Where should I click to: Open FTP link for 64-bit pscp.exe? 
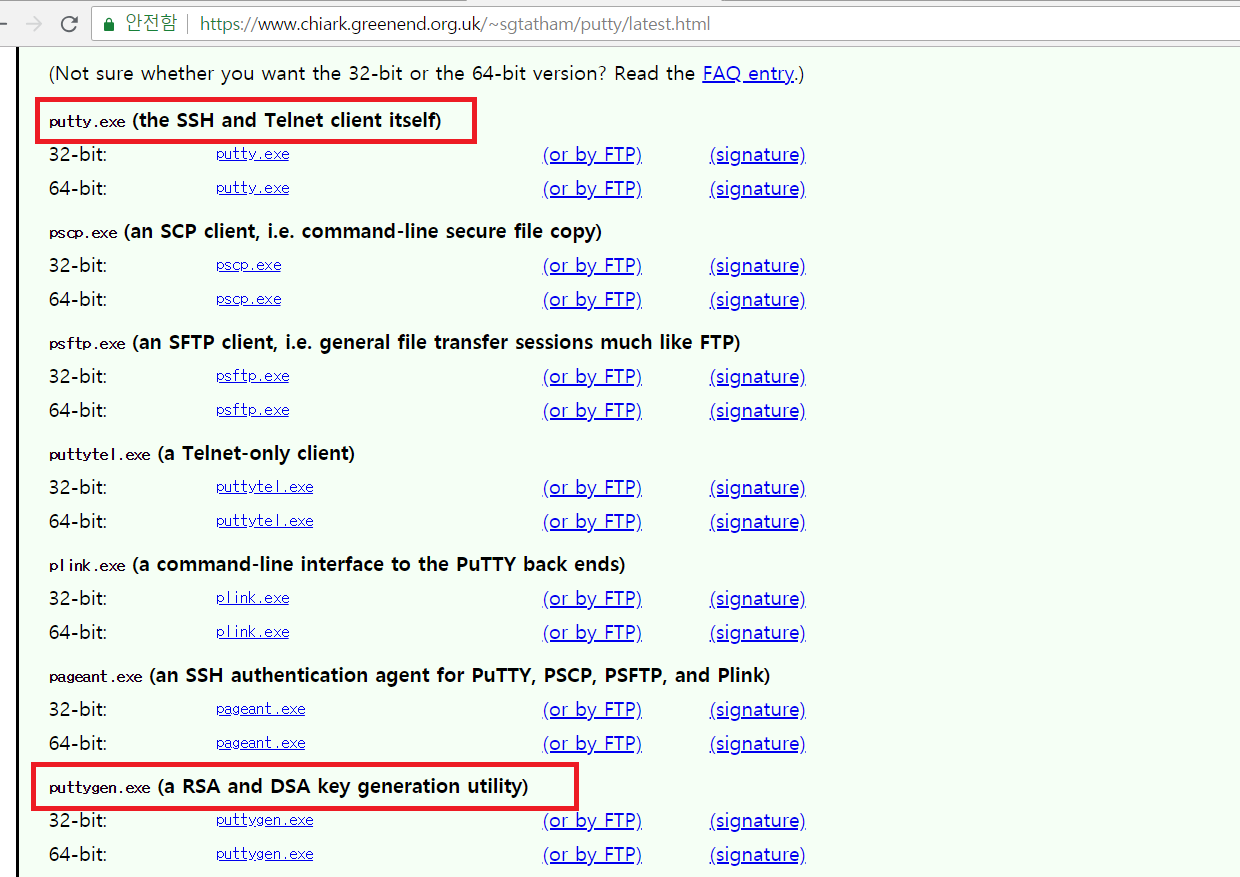pos(592,300)
